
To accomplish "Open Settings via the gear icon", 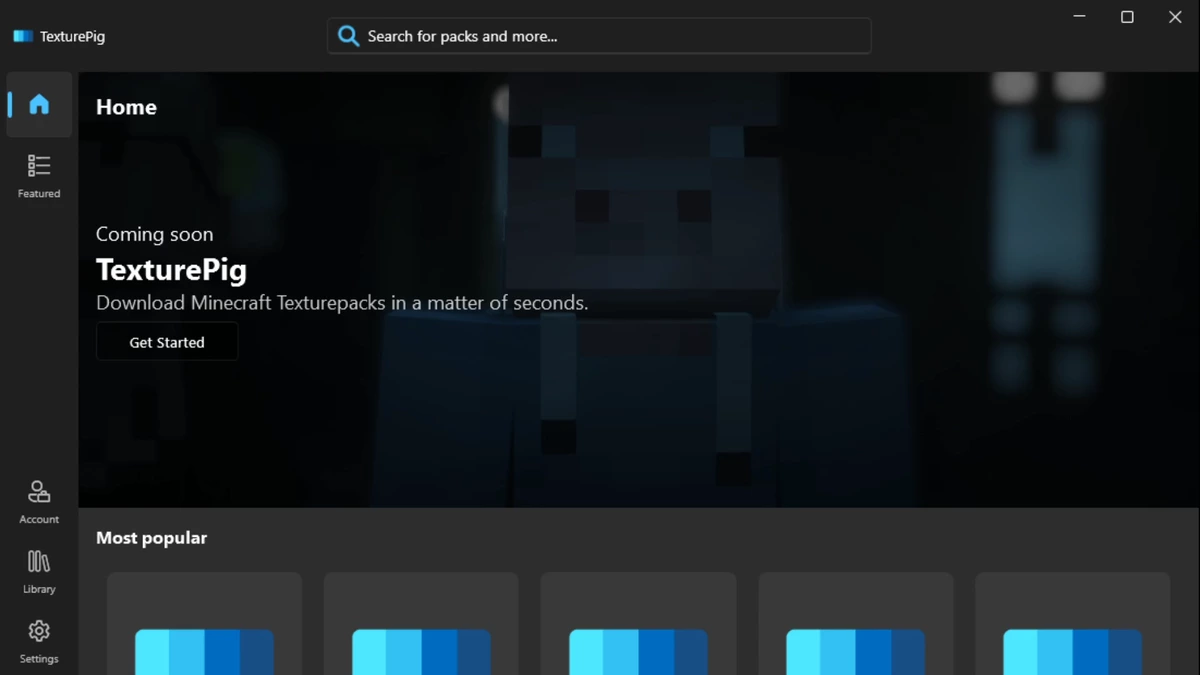I will (38, 640).
